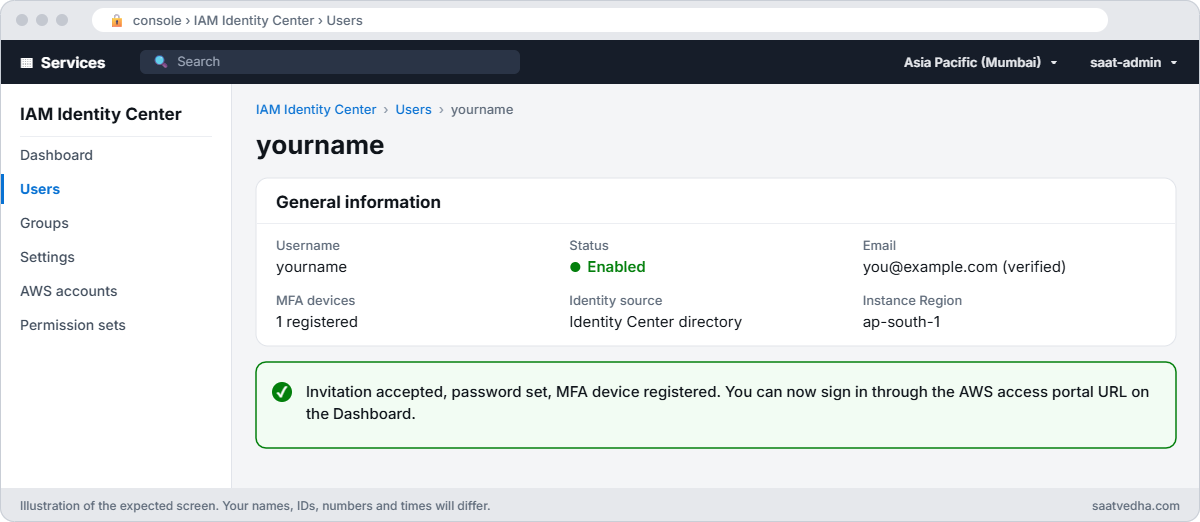Click the yourname page title
Screen dimensions: 1200x522
[320, 145]
